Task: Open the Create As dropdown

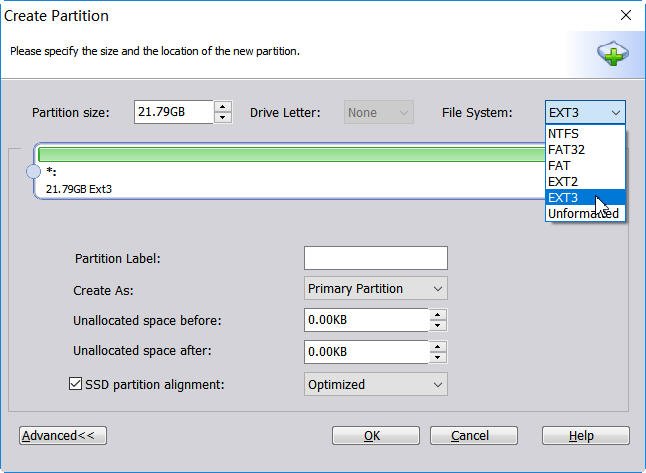Action: 375,289
